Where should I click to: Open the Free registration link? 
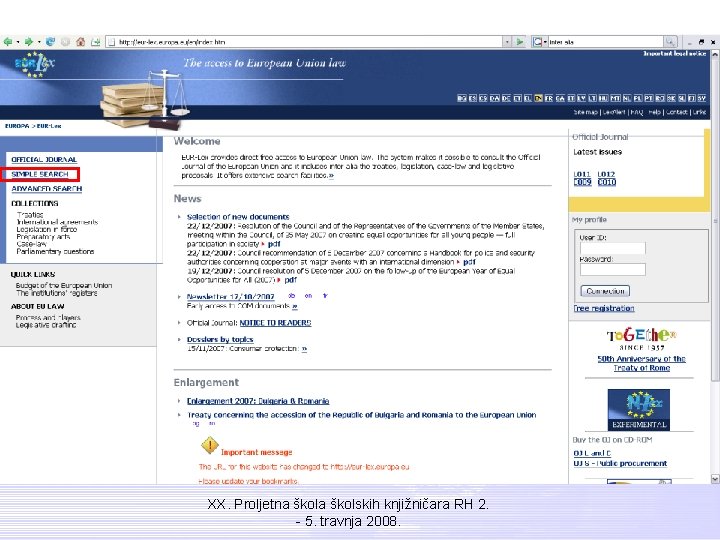pyautogui.click(x=604, y=308)
